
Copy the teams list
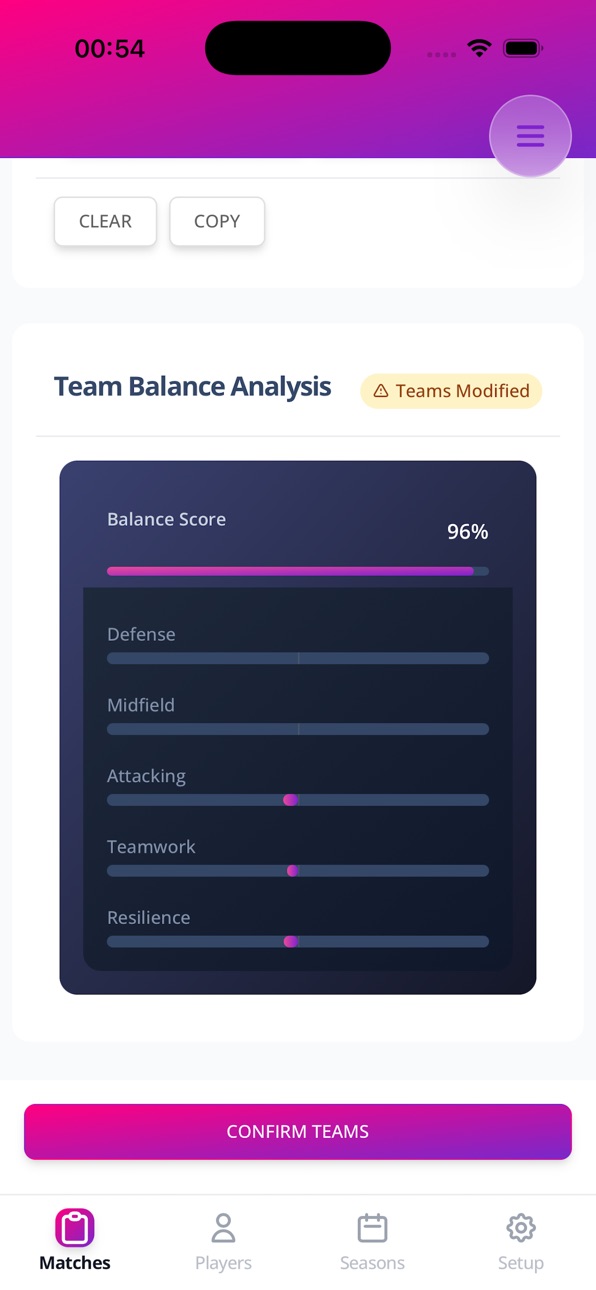point(217,221)
